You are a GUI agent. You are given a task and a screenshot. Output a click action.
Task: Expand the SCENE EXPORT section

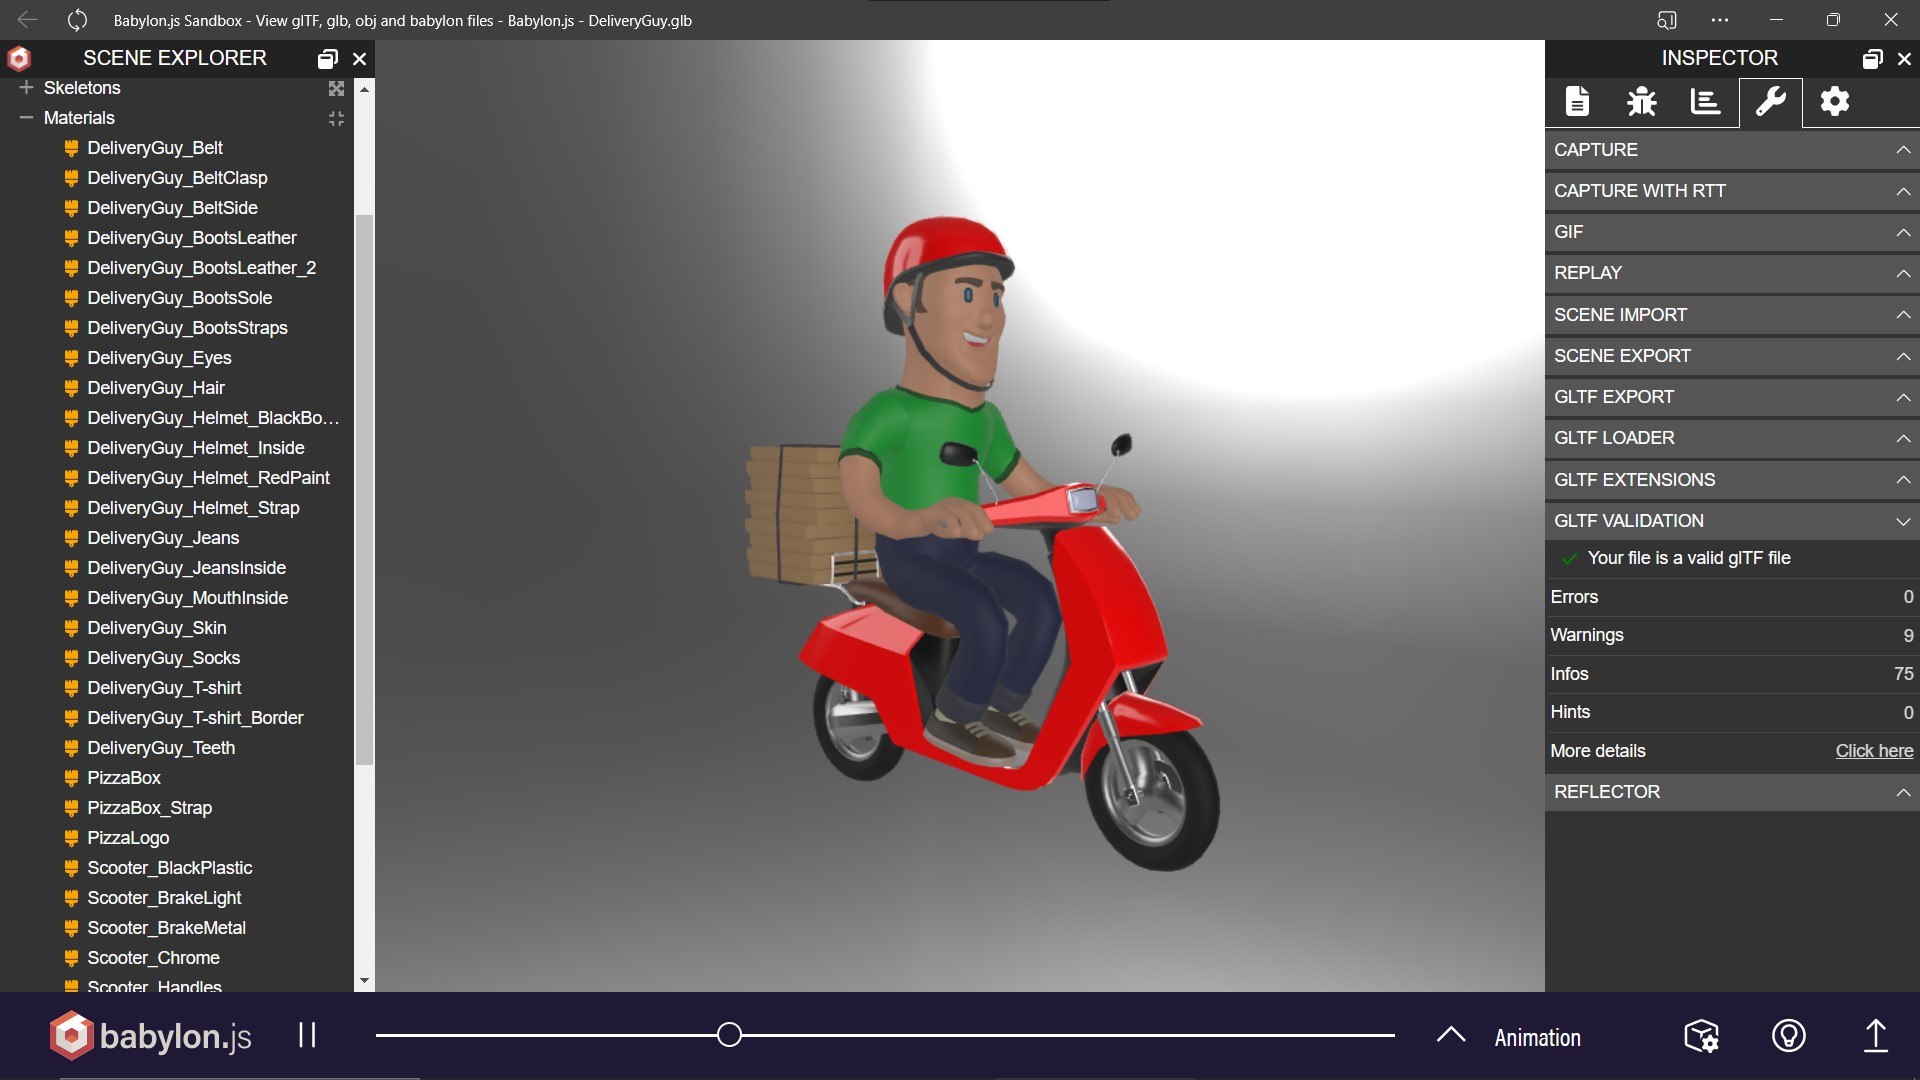(1732, 356)
